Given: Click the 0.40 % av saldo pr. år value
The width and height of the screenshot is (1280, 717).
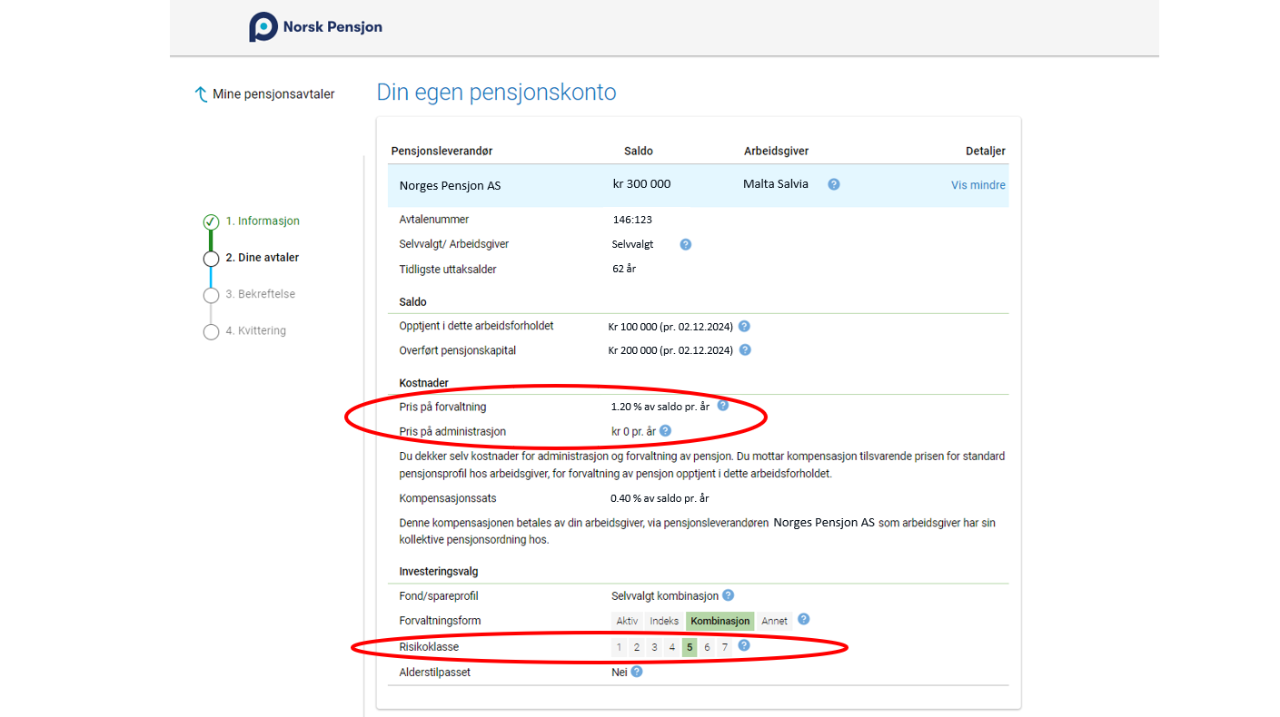Looking at the screenshot, I should click(660, 498).
